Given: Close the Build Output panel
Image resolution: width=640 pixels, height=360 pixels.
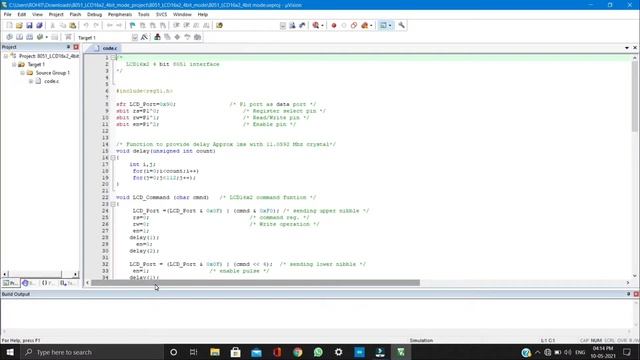Looking at the screenshot, I should click(636, 294).
